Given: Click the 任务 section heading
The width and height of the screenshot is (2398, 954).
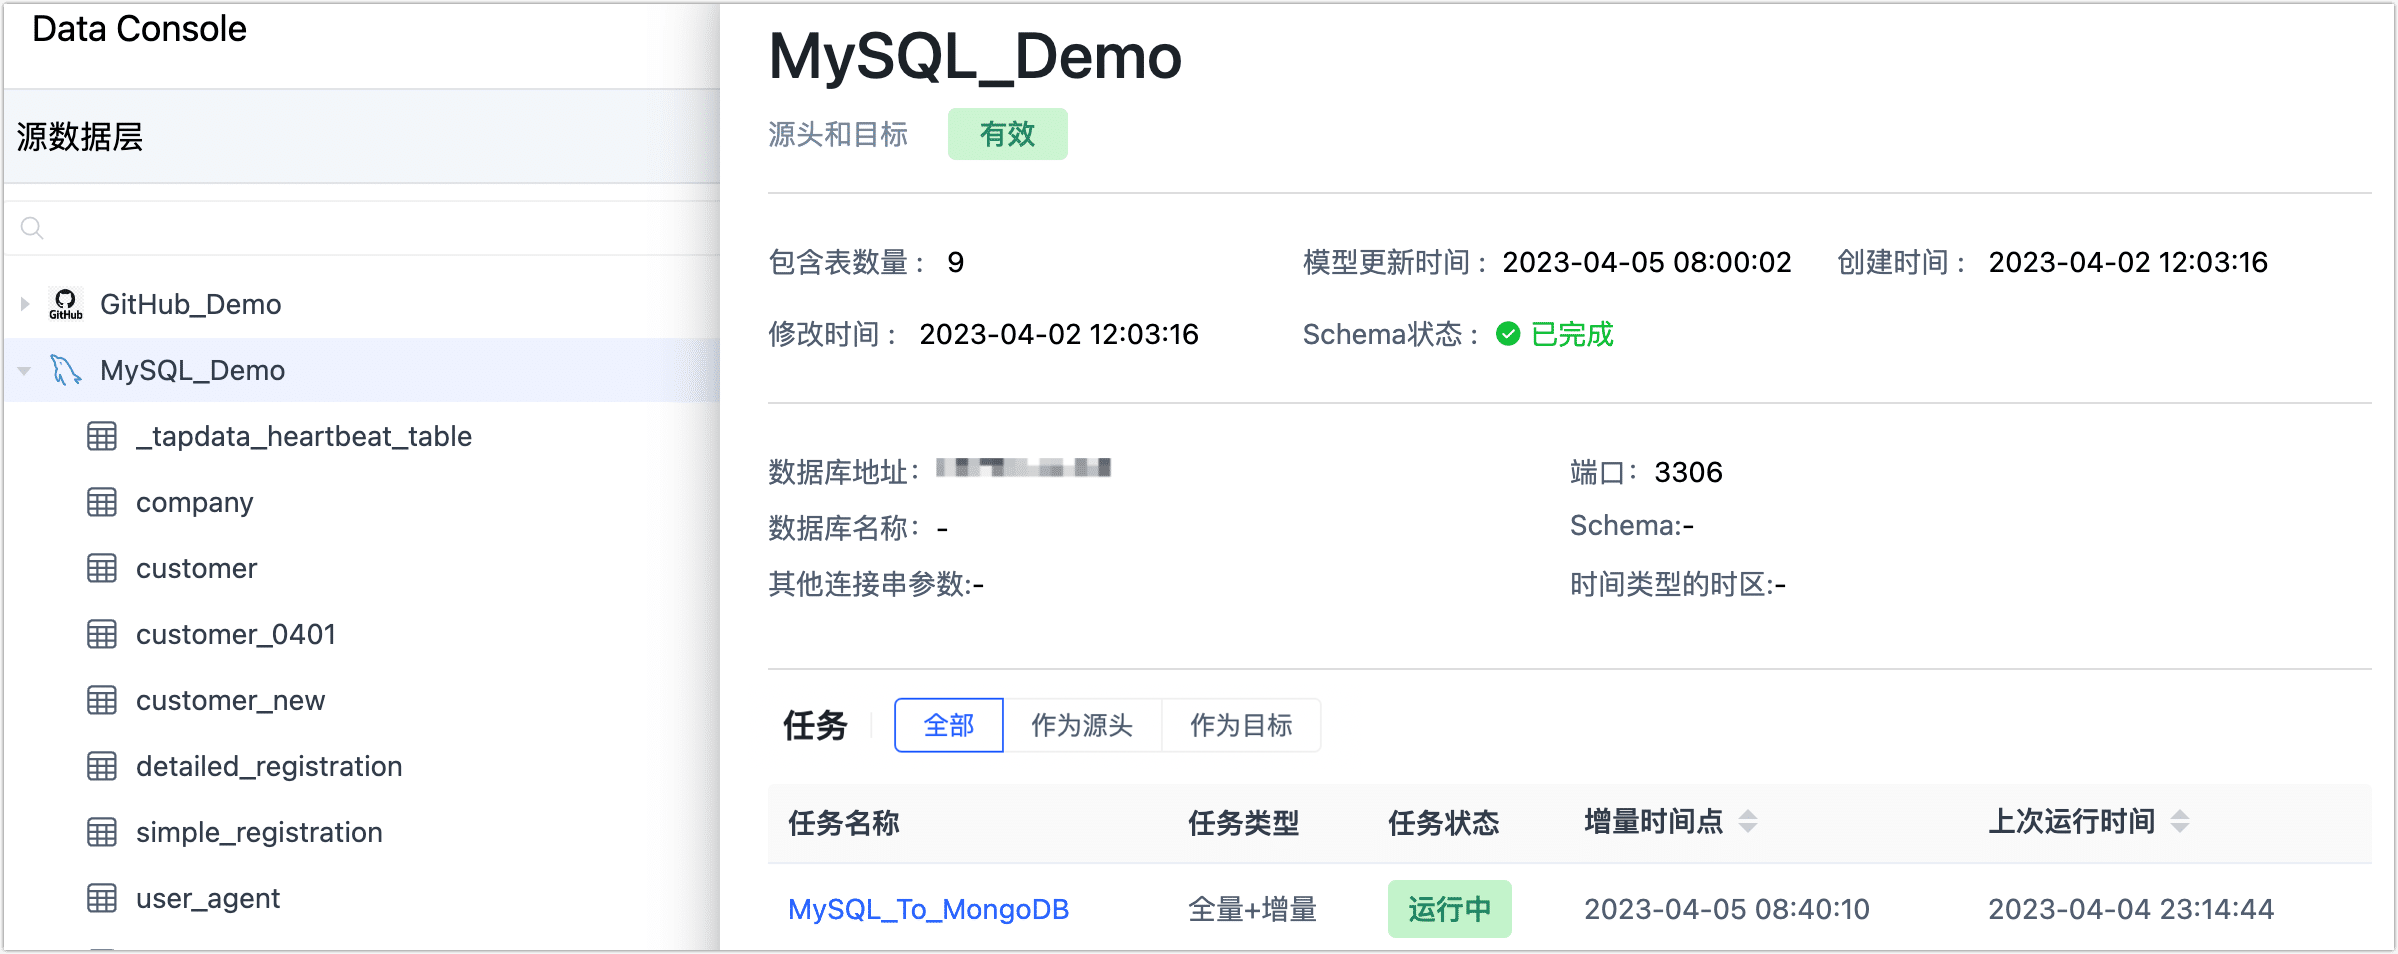Looking at the screenshot, I should 815,725.
